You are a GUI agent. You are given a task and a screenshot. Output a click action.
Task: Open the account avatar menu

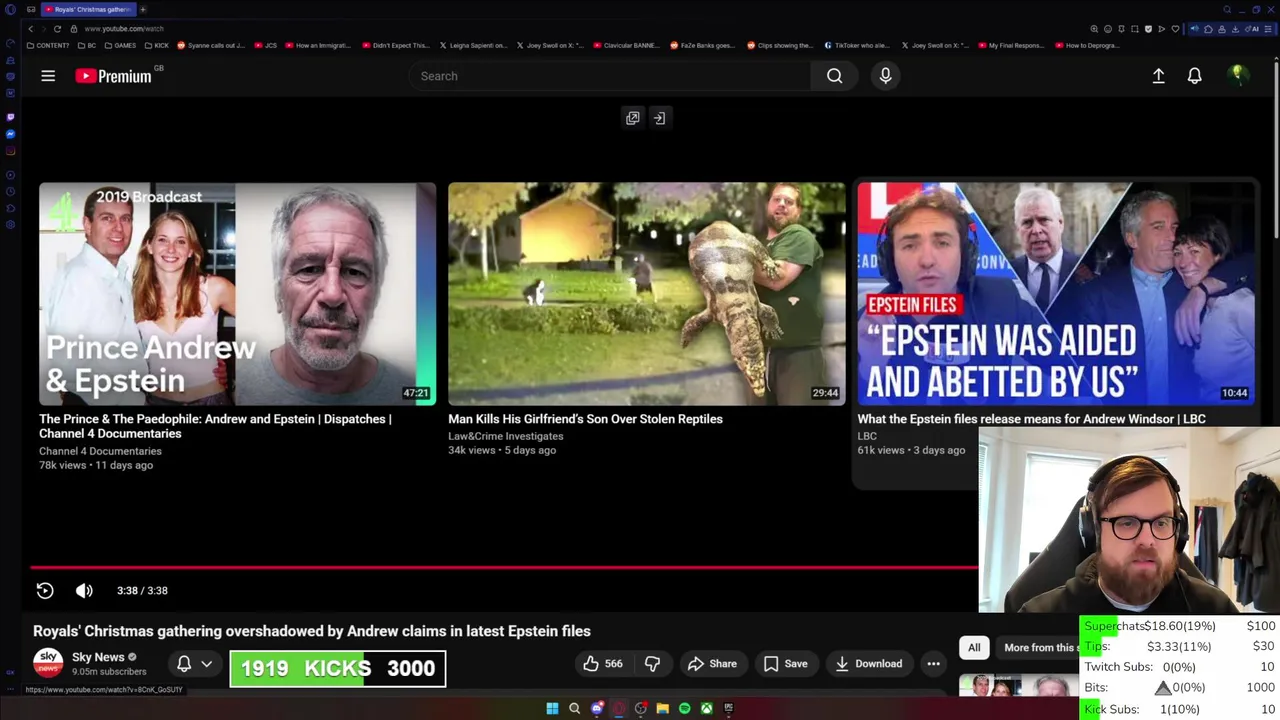(x=1237, y=76)
